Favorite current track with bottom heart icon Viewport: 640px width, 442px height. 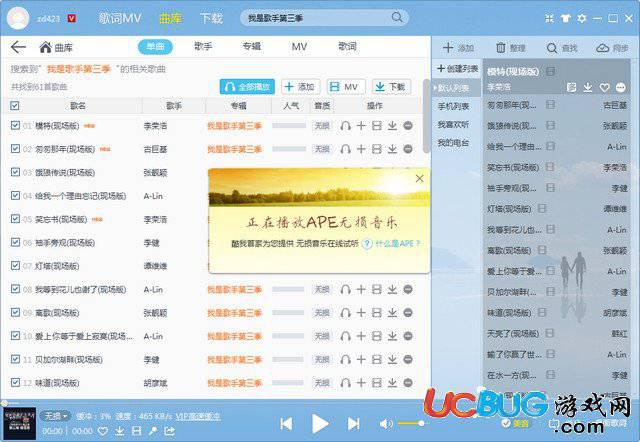pyautogui.click(x=103, y=431)
